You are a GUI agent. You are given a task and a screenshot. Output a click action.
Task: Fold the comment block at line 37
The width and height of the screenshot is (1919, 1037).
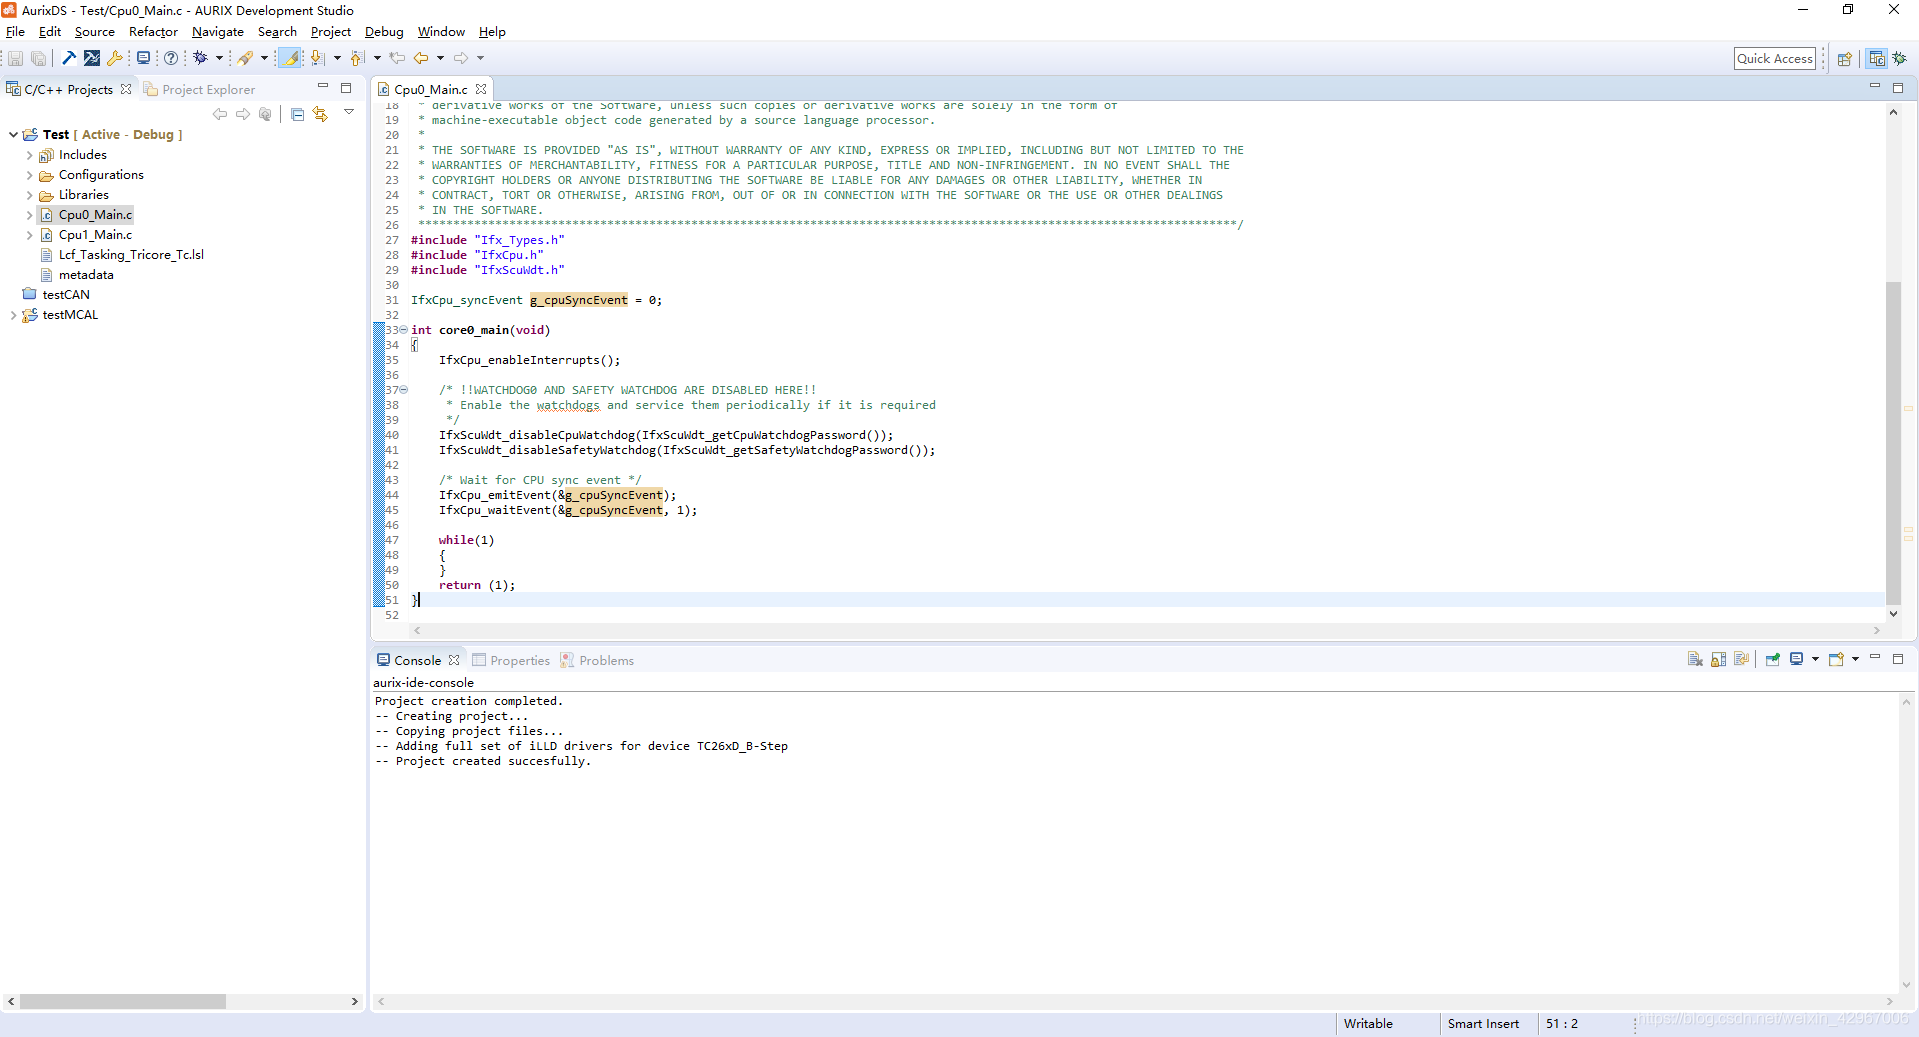click(x=404, y=390)
